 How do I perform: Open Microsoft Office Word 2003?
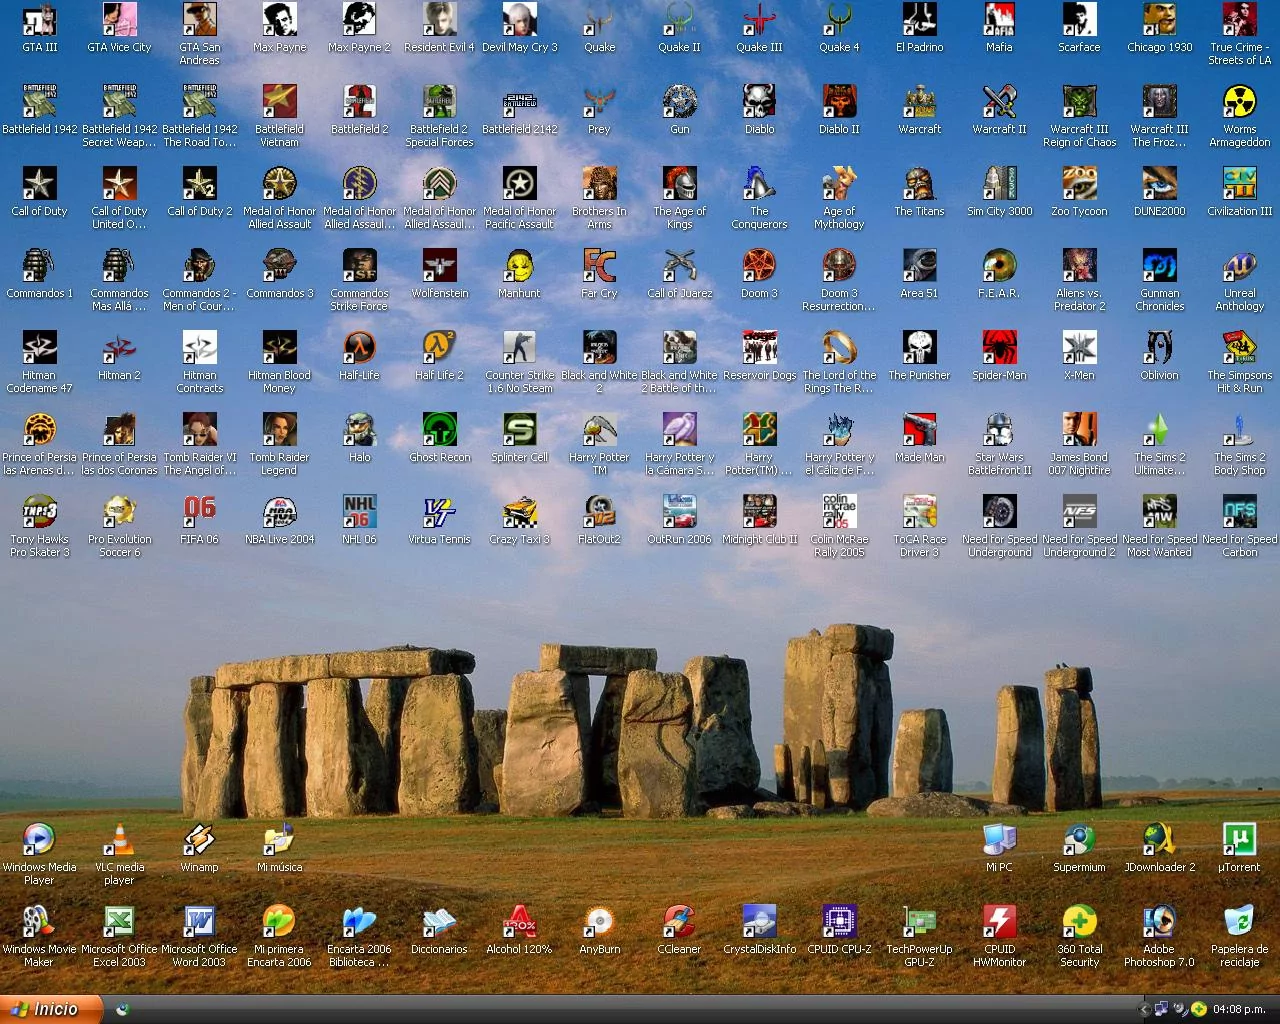(x=199, y=922)
